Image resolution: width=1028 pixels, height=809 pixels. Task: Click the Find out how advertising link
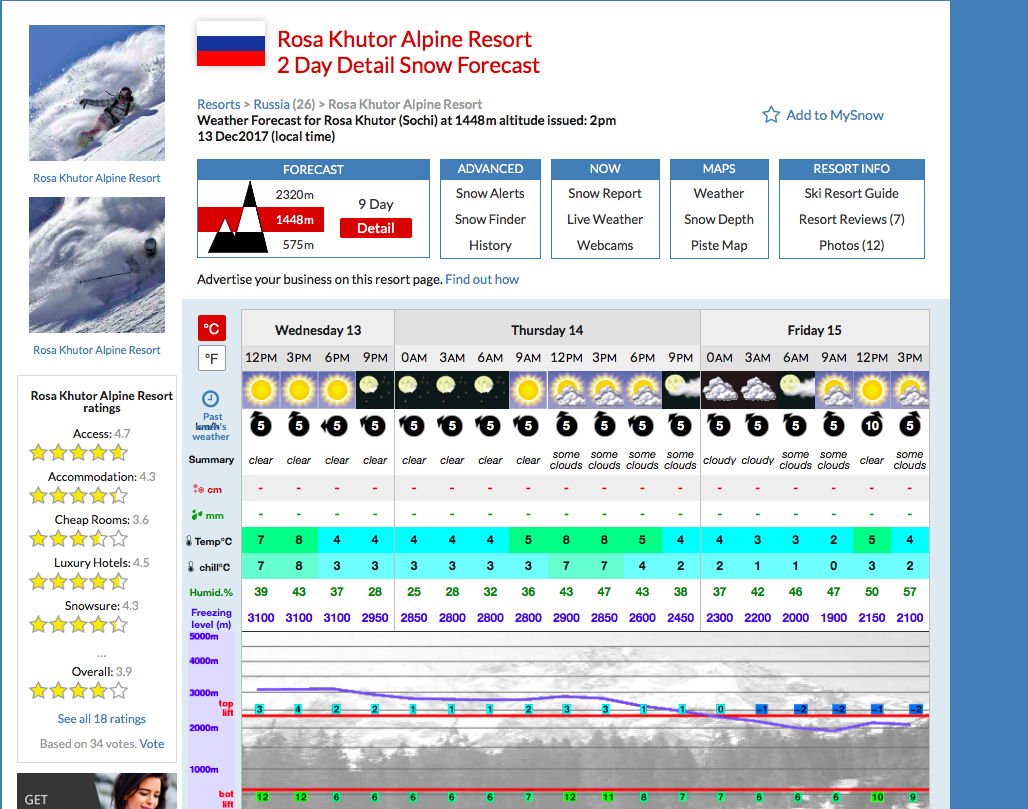click(482, 279)
